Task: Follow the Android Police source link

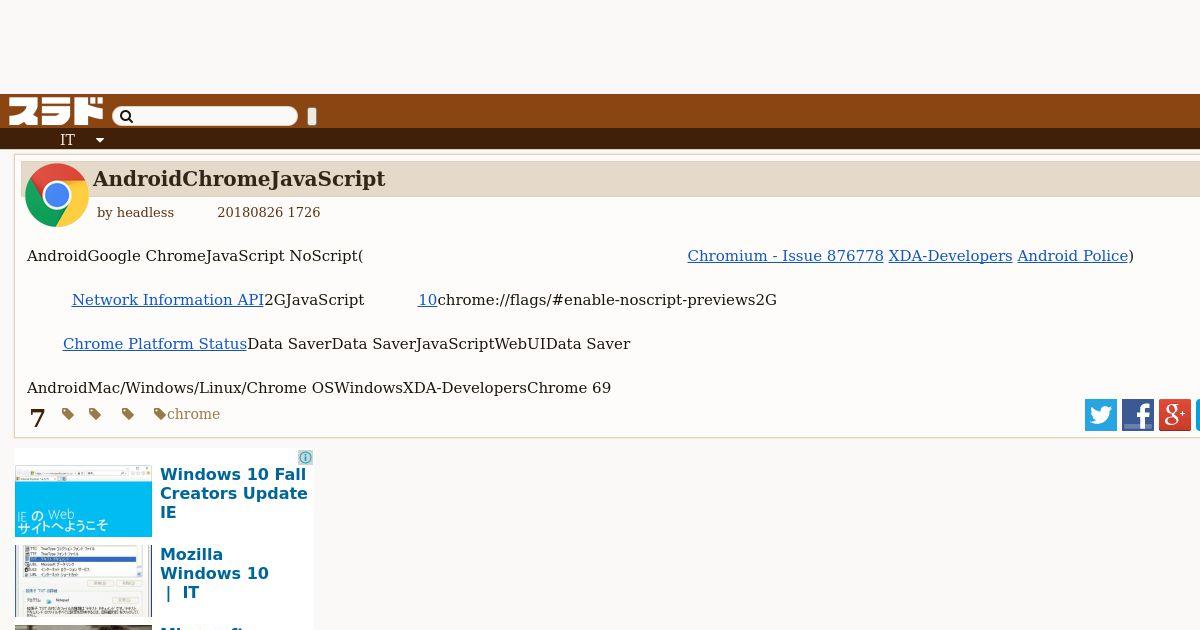Action: [x=1073, y=256]
